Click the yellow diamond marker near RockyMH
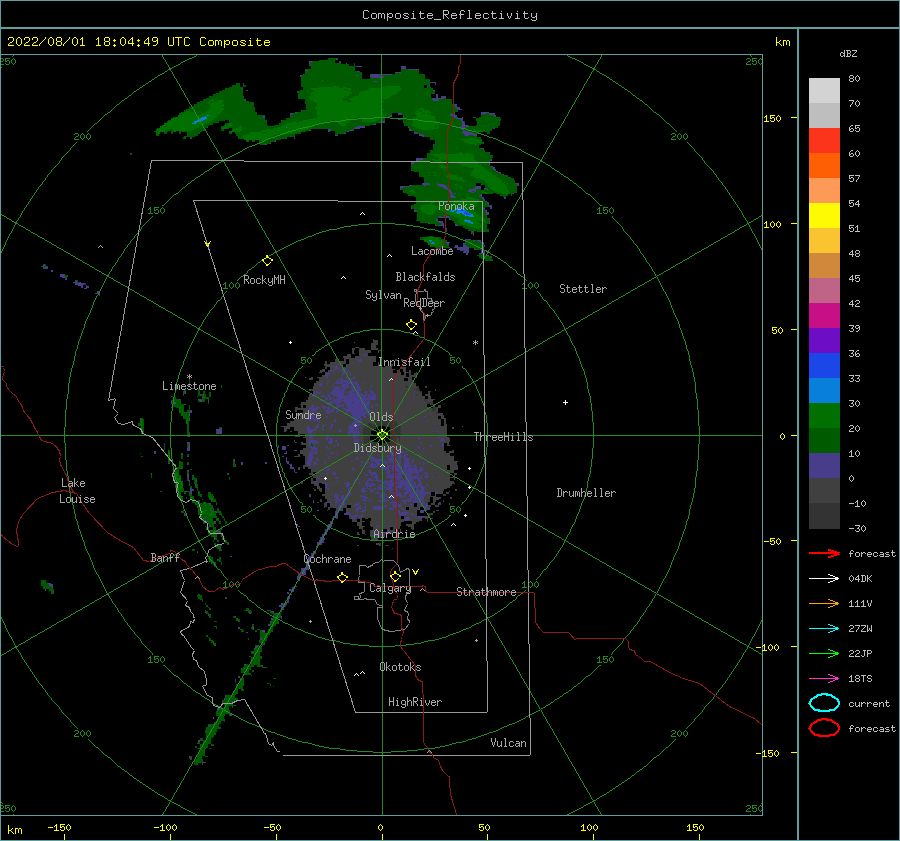Image resolution: width=900 pixels, height=841 pixels. (x=267, y=261)
